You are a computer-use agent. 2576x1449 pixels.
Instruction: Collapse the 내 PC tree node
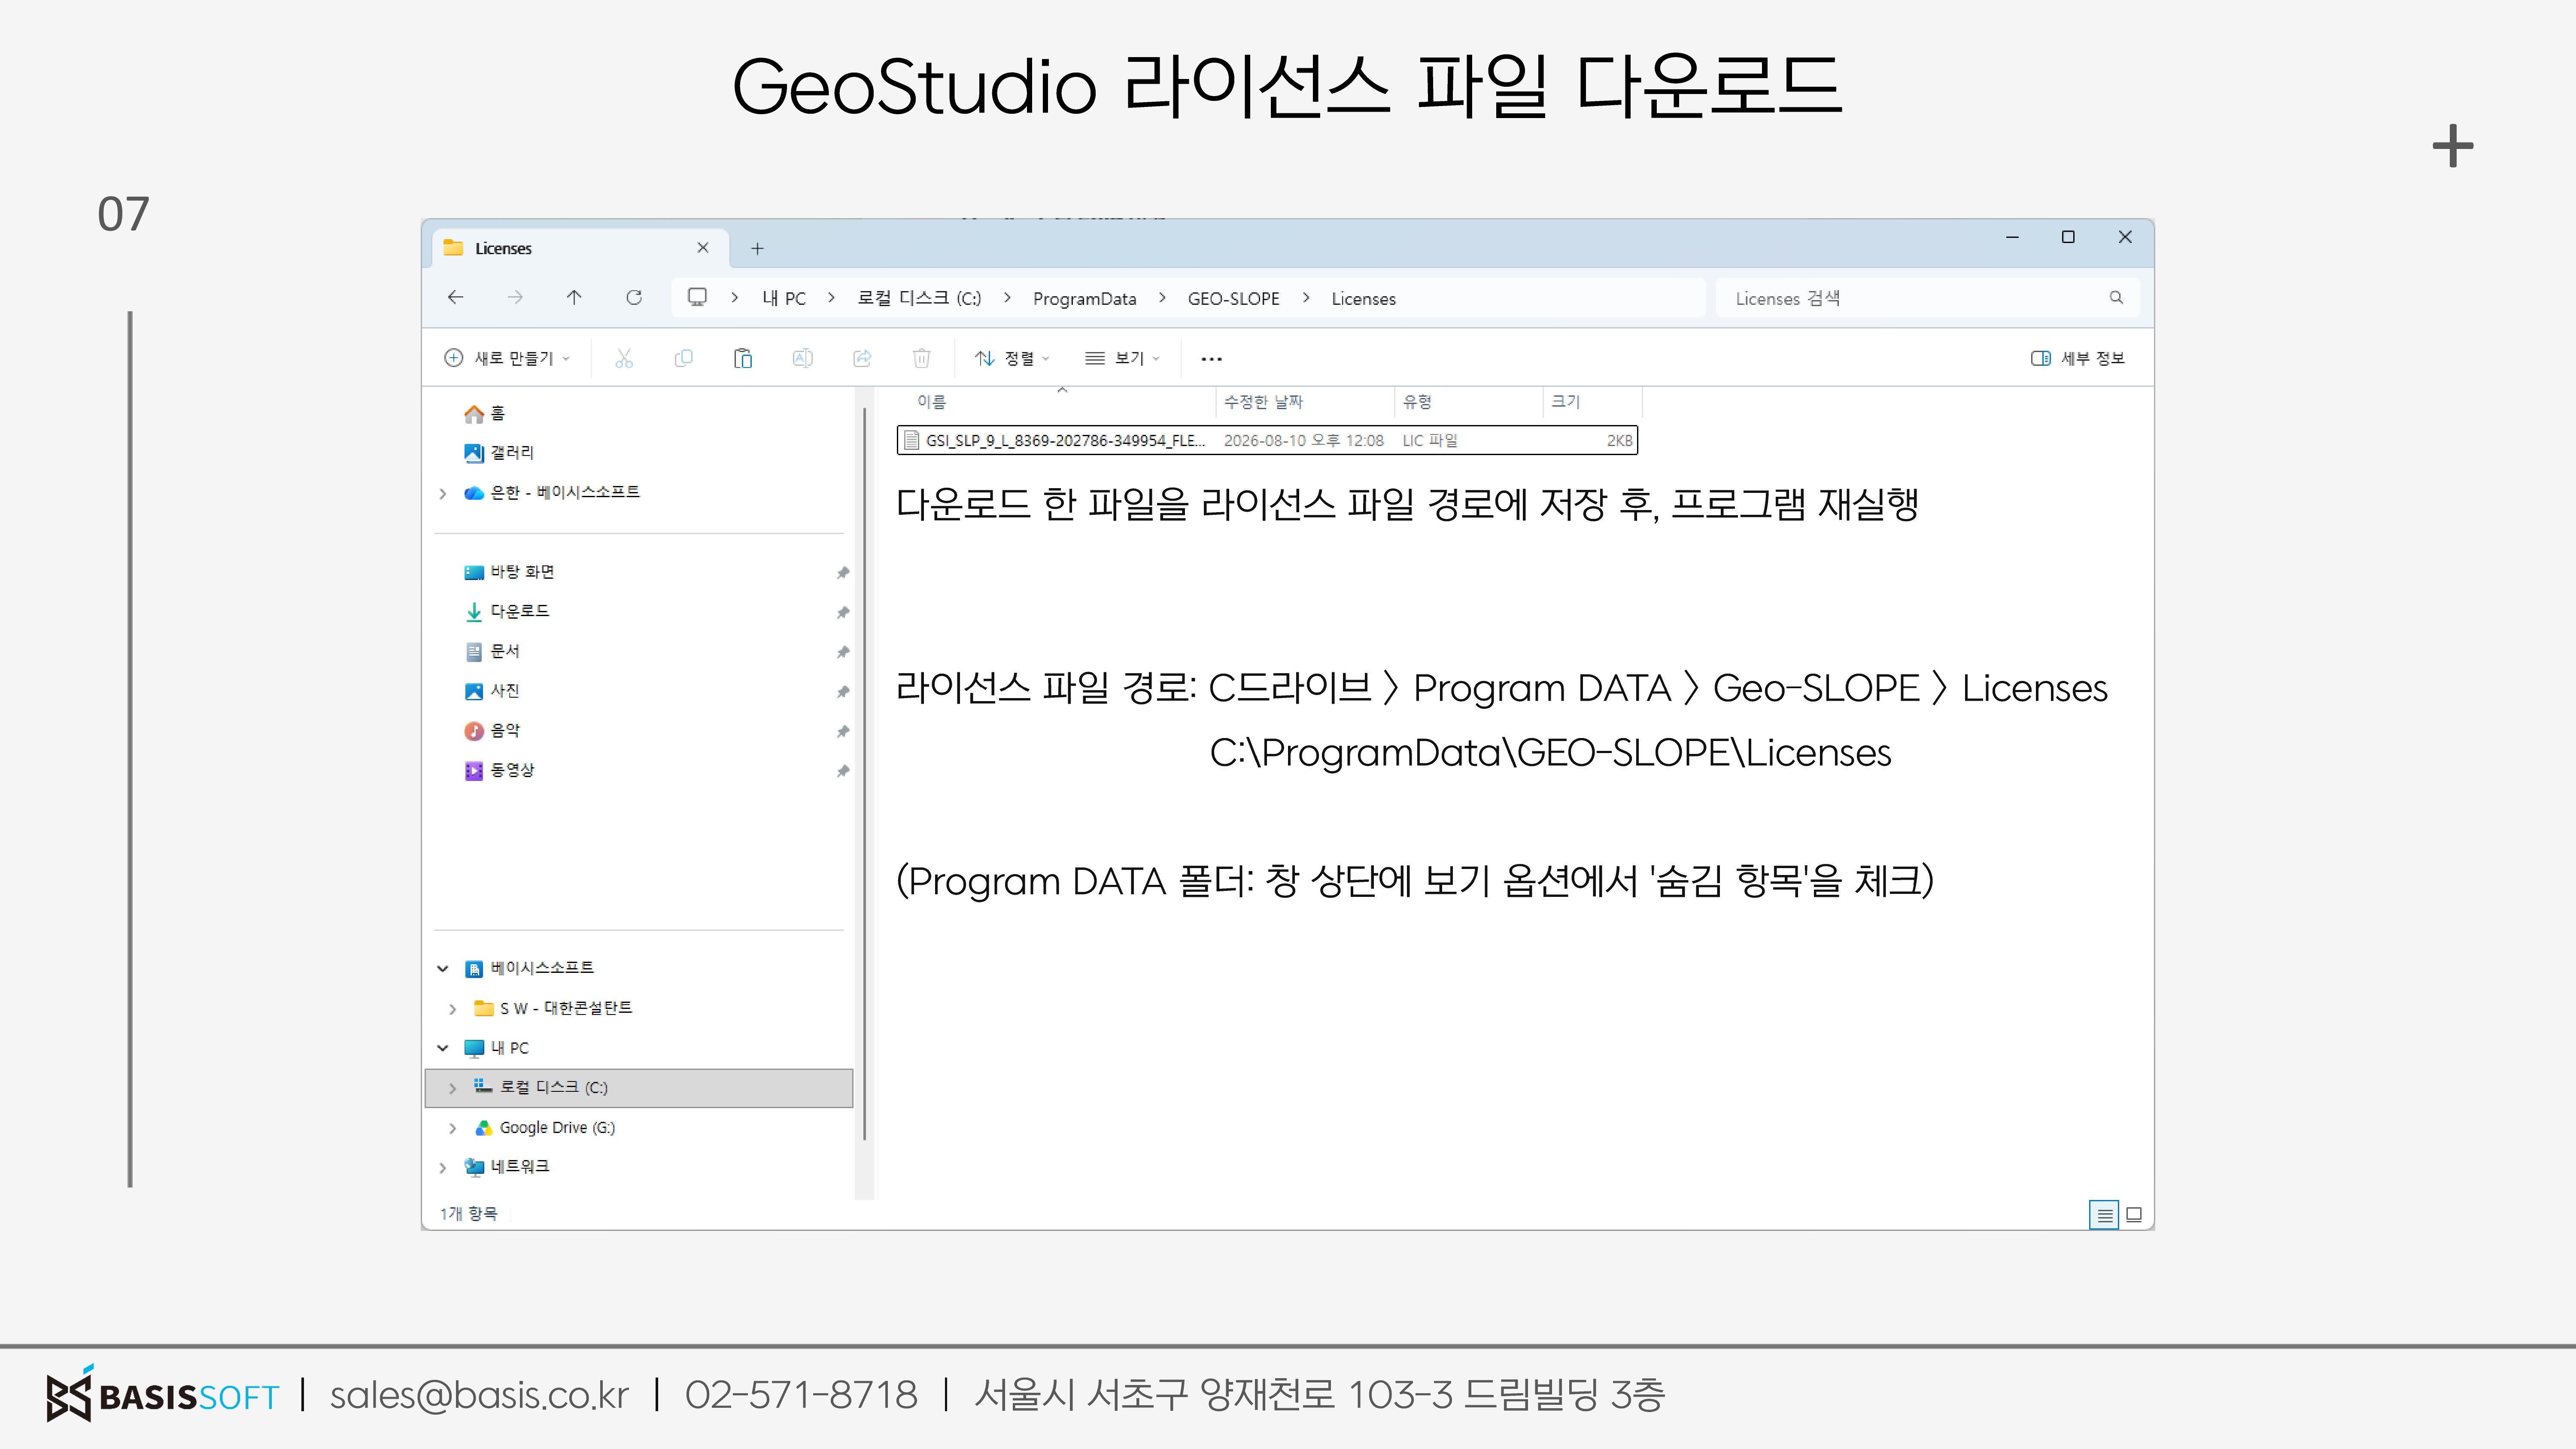pyautogui.click(x=443, y=1048)
